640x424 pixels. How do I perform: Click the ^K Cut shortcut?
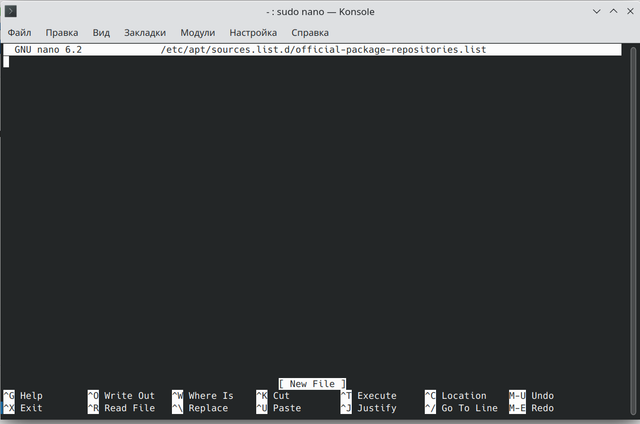click(x=273, y=396)
